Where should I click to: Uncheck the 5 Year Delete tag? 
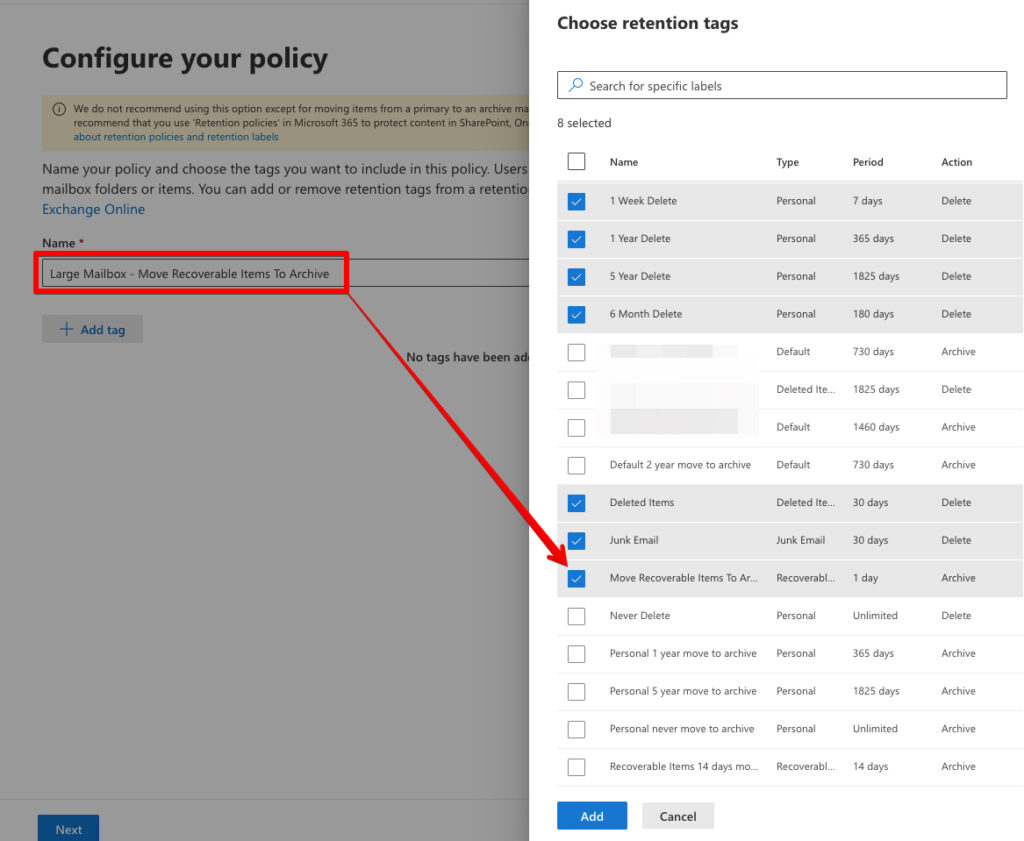[576, 276]
